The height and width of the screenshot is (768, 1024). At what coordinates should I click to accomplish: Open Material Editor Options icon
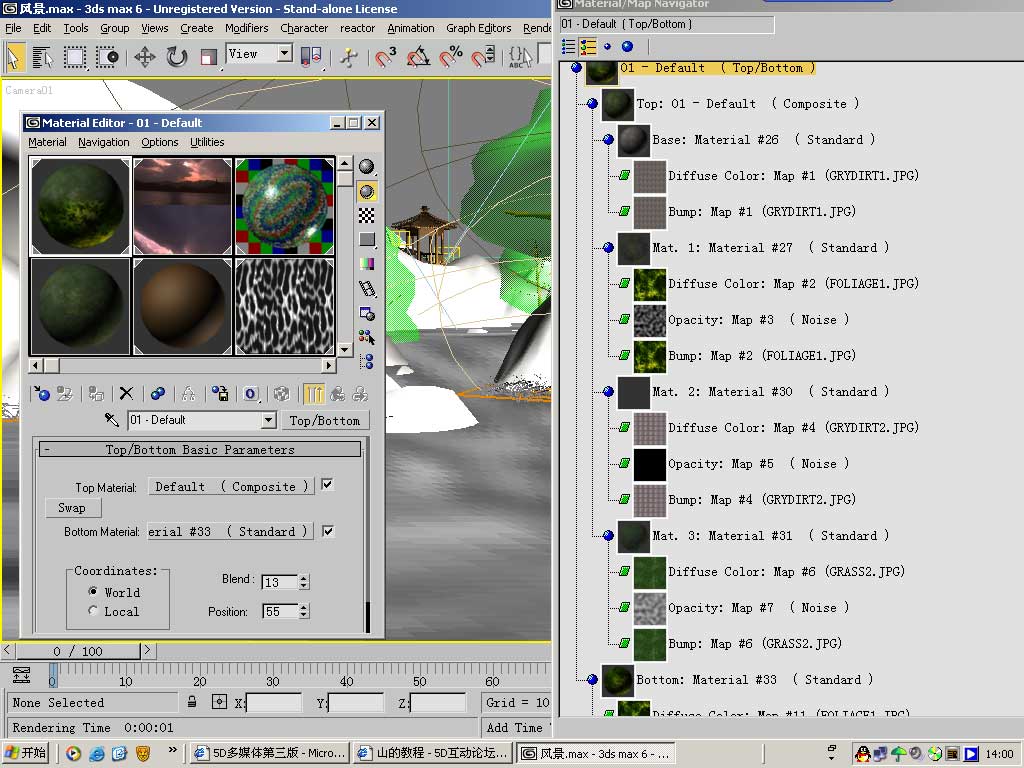pyautogui.click(x=366, y=313)
